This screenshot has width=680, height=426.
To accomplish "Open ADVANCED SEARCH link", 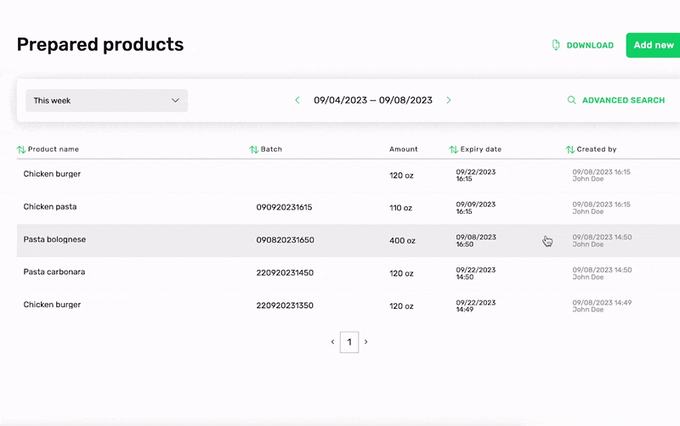I will pos(623,100).
